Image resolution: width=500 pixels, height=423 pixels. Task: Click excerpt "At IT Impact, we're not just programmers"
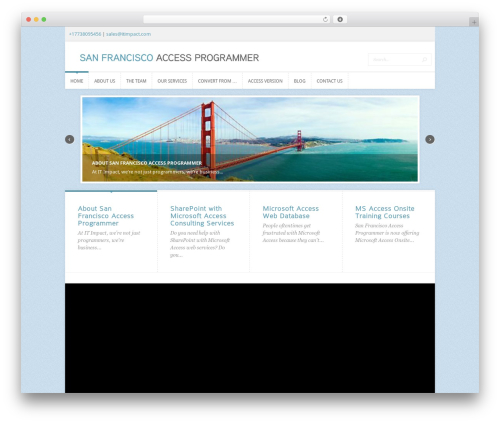click(x=109, y=240)
